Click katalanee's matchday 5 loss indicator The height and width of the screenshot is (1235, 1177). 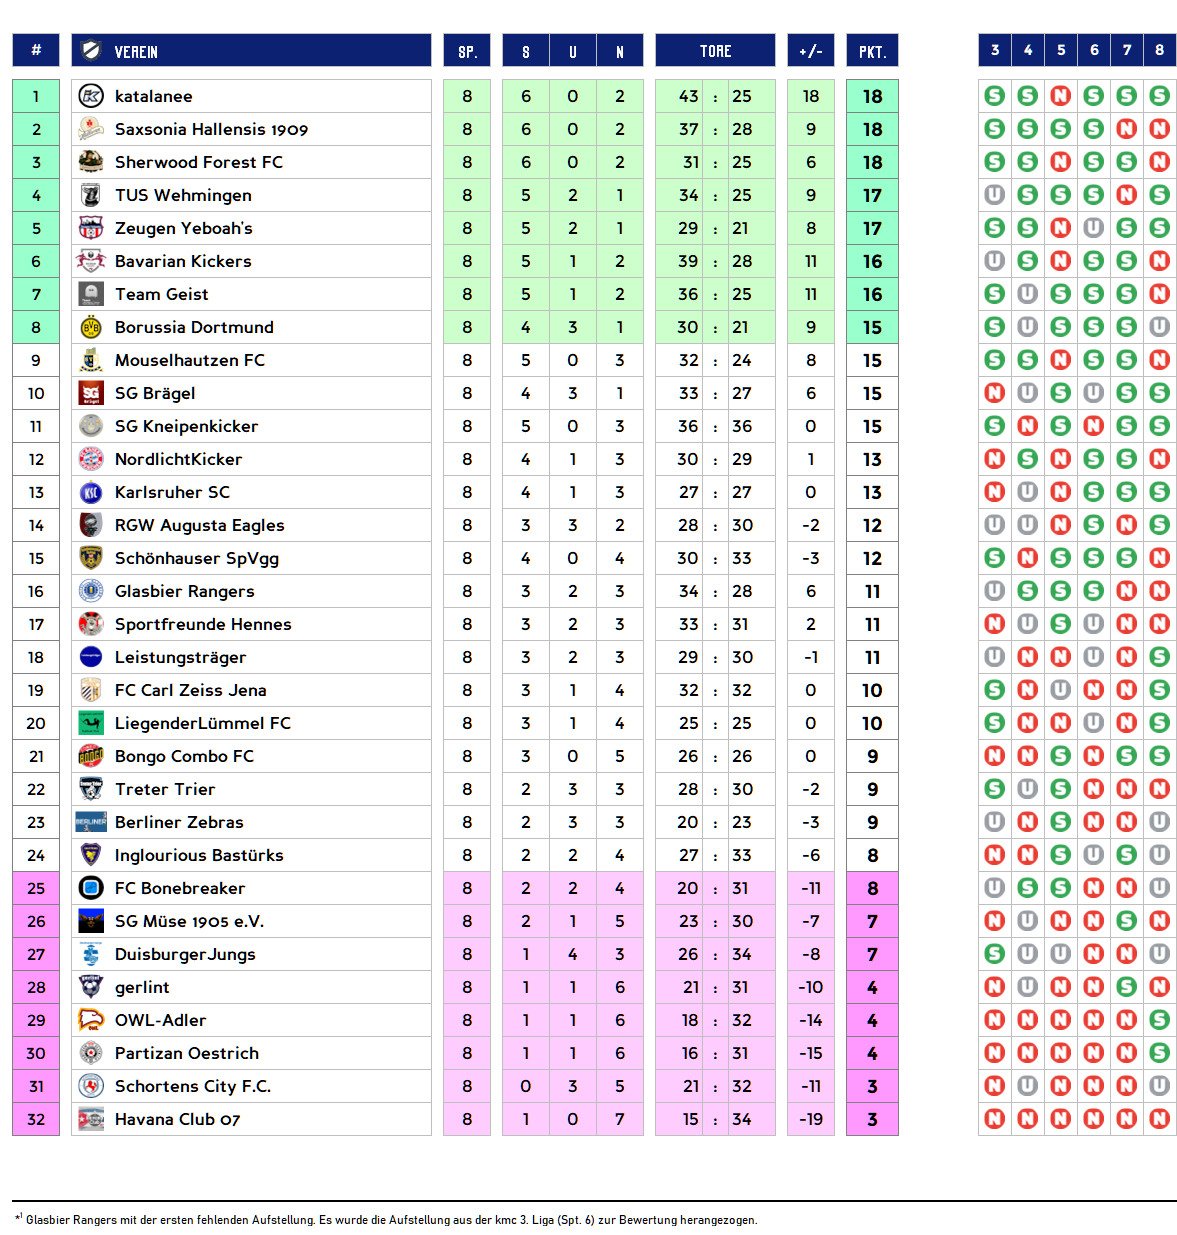(x=1061, y=96)
